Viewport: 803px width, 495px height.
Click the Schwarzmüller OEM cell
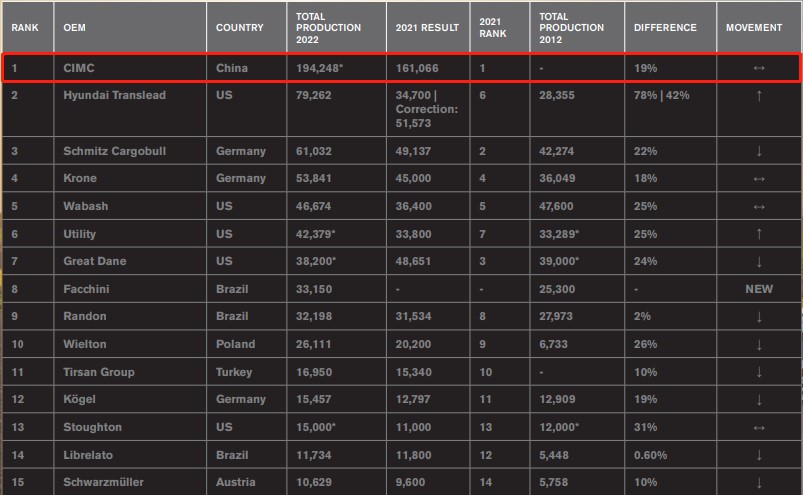point(103,482)
